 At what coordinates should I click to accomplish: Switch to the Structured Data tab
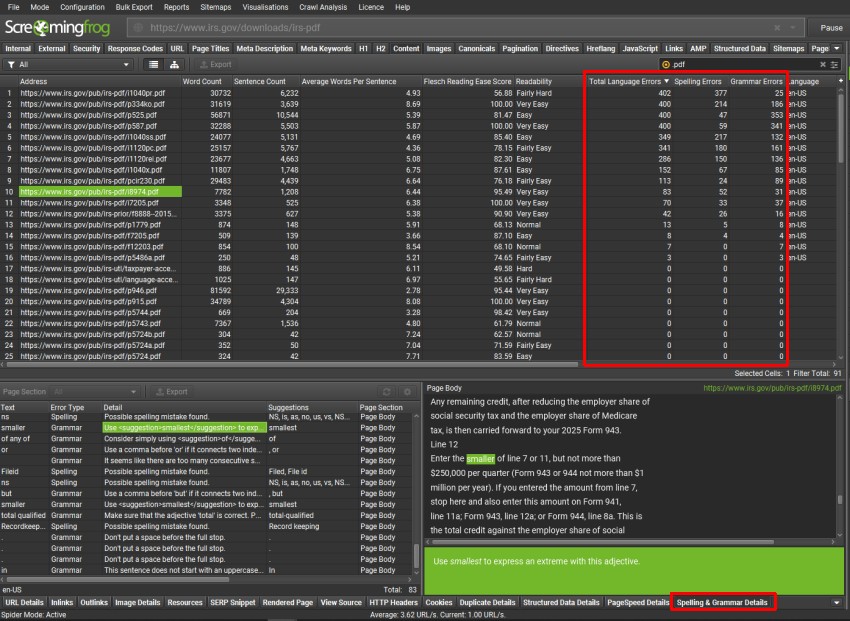coord(739,48)
